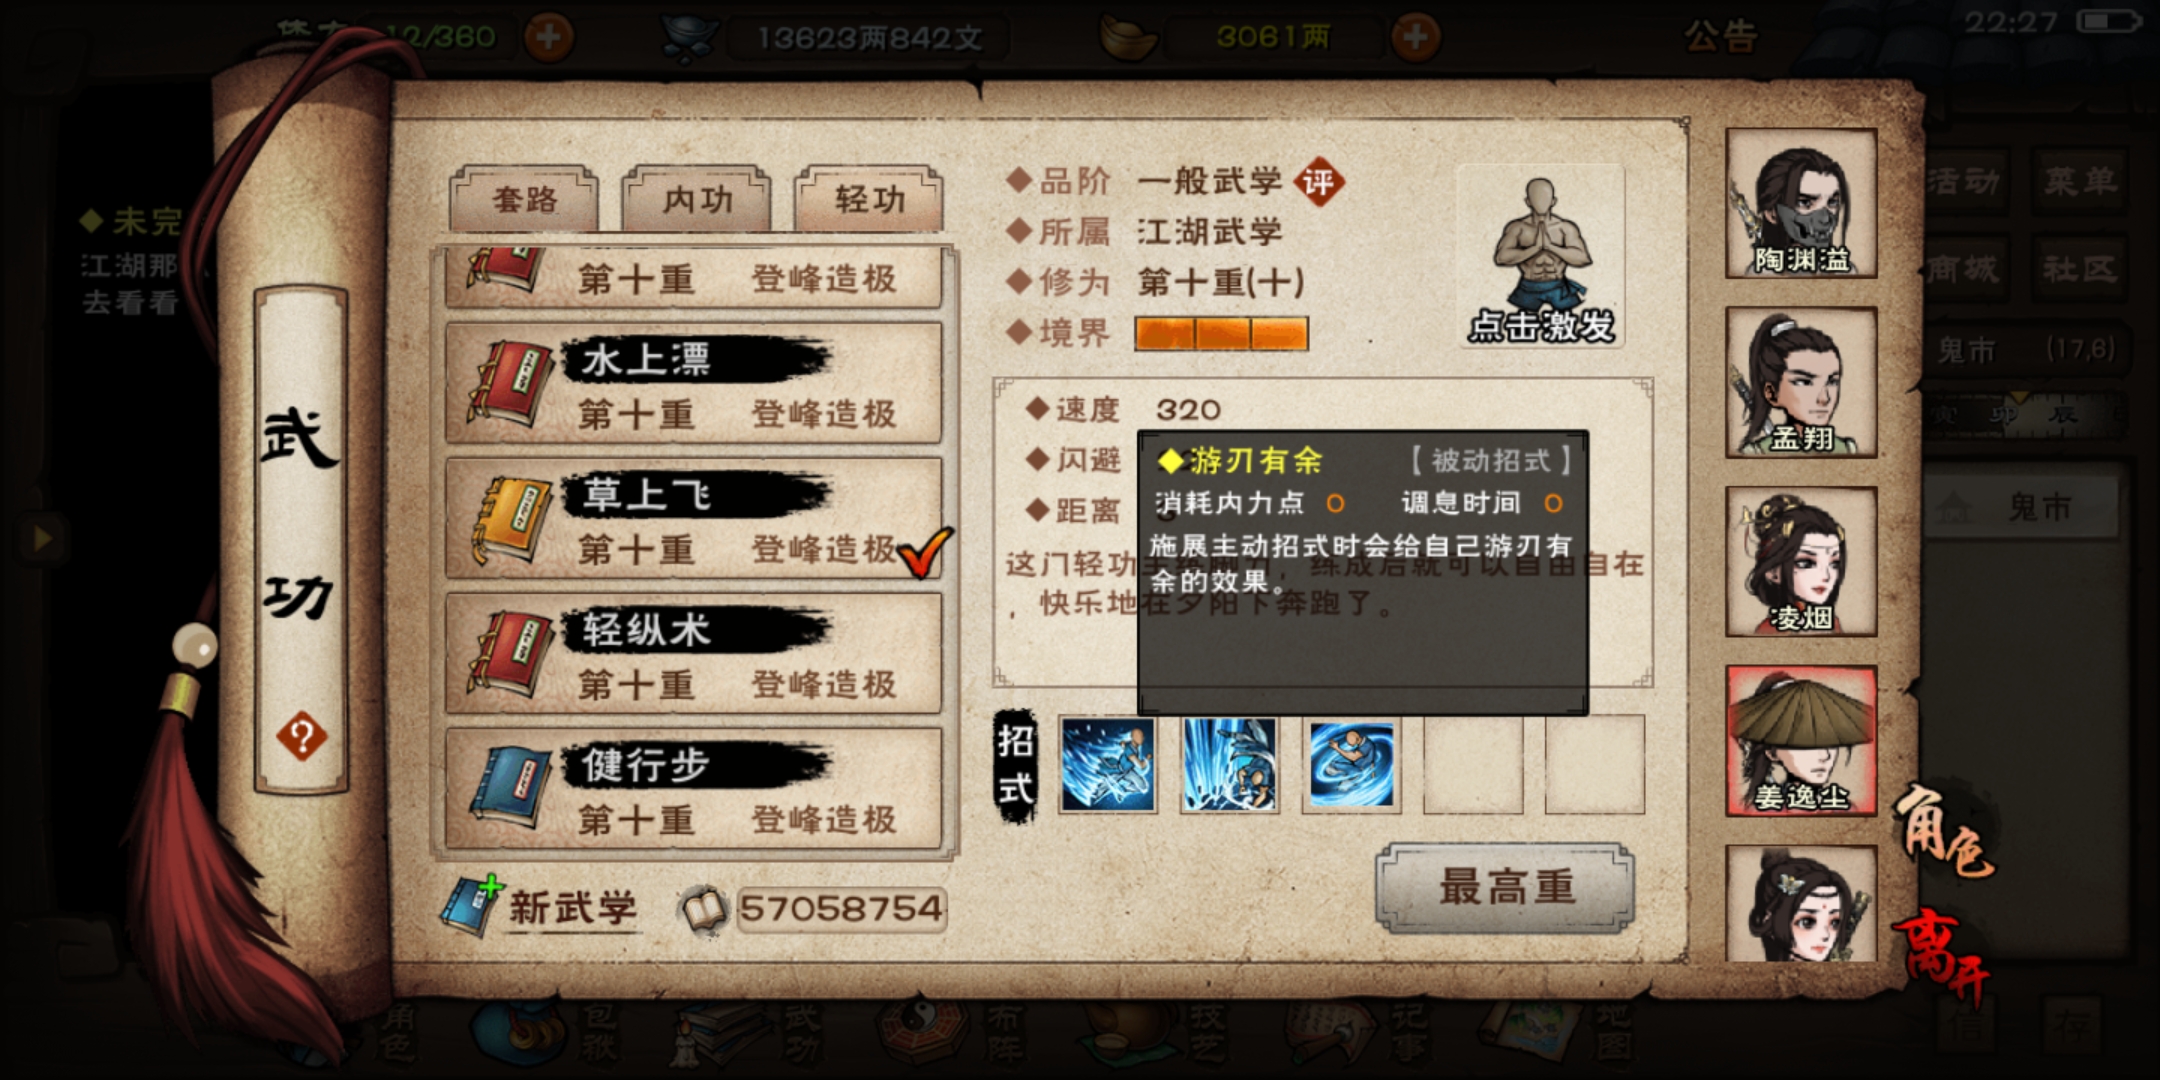Click the 最高重 button
The image size is (2160, 1080).
click(1506, 888)
